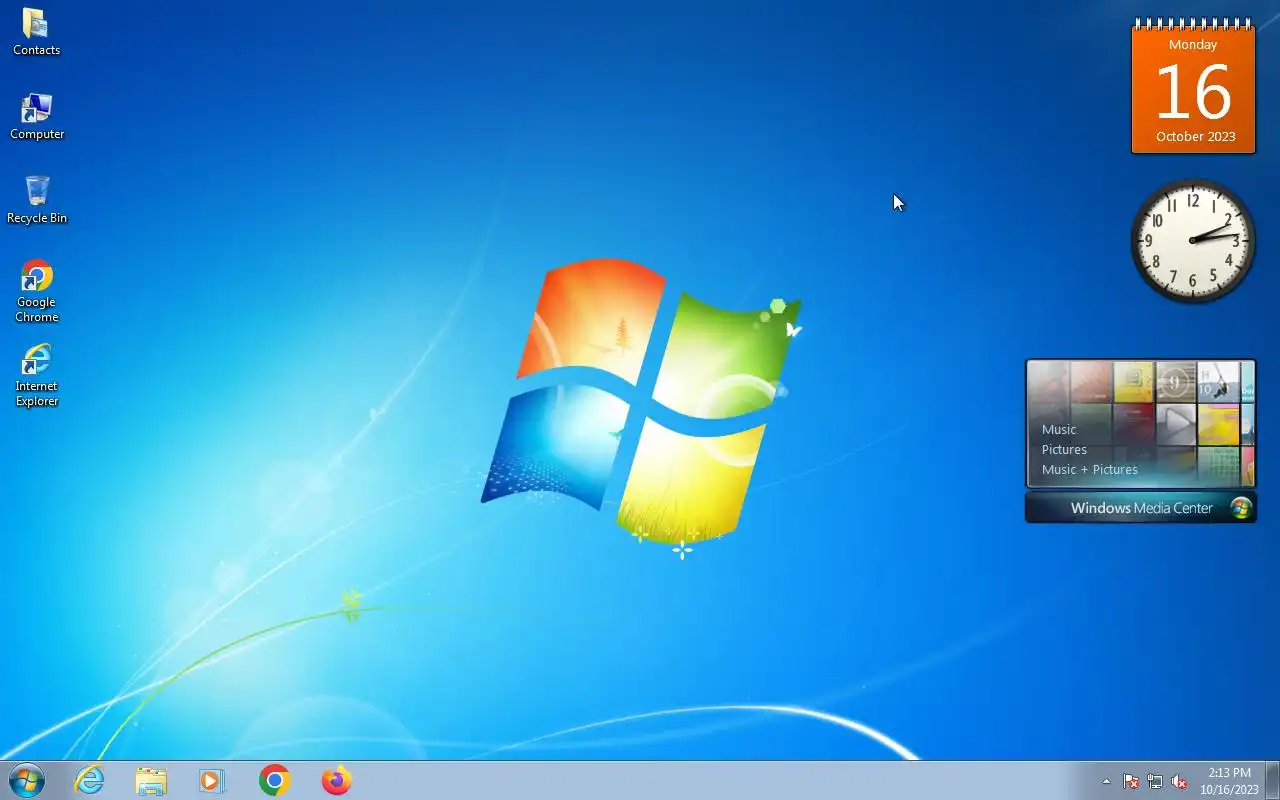Viewport: 1280px width, 800px height.
Task: Open the Contacts folder icon on desktop
Action: click(x=36, y=31)
